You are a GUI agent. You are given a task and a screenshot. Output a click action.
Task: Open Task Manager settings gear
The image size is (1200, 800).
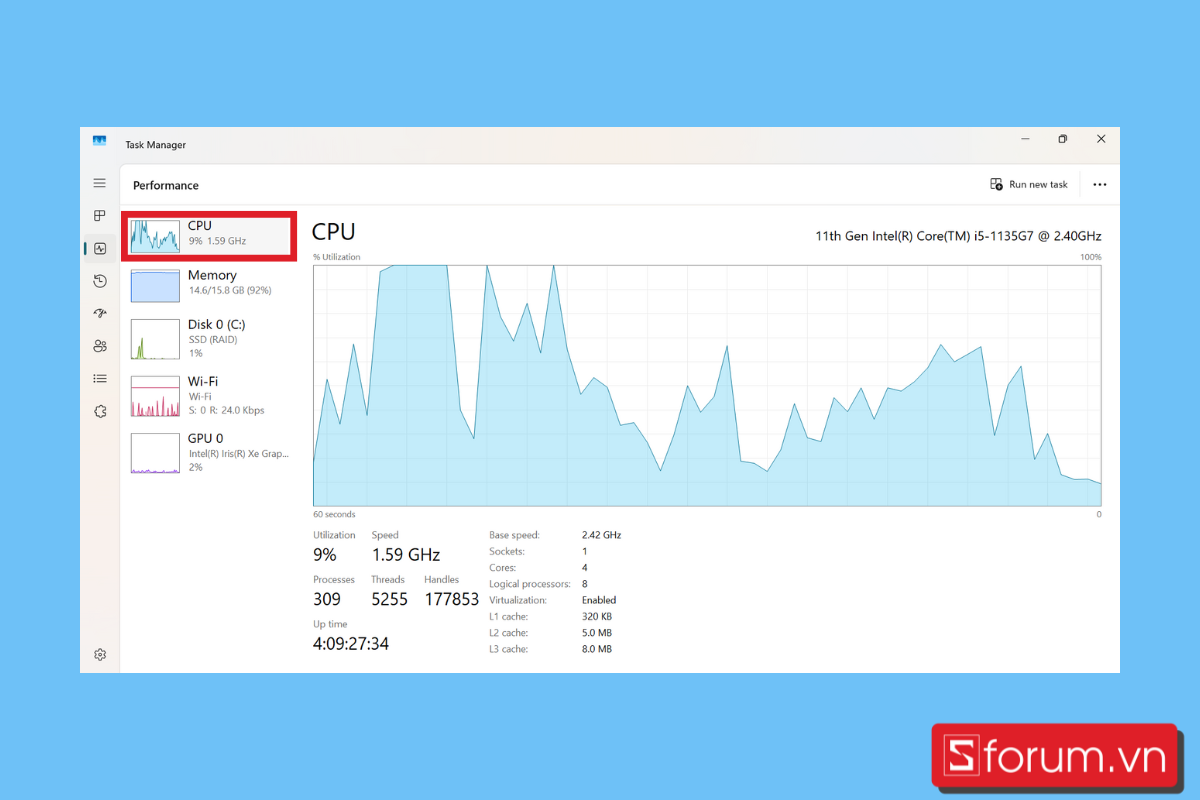coord(100,655)
